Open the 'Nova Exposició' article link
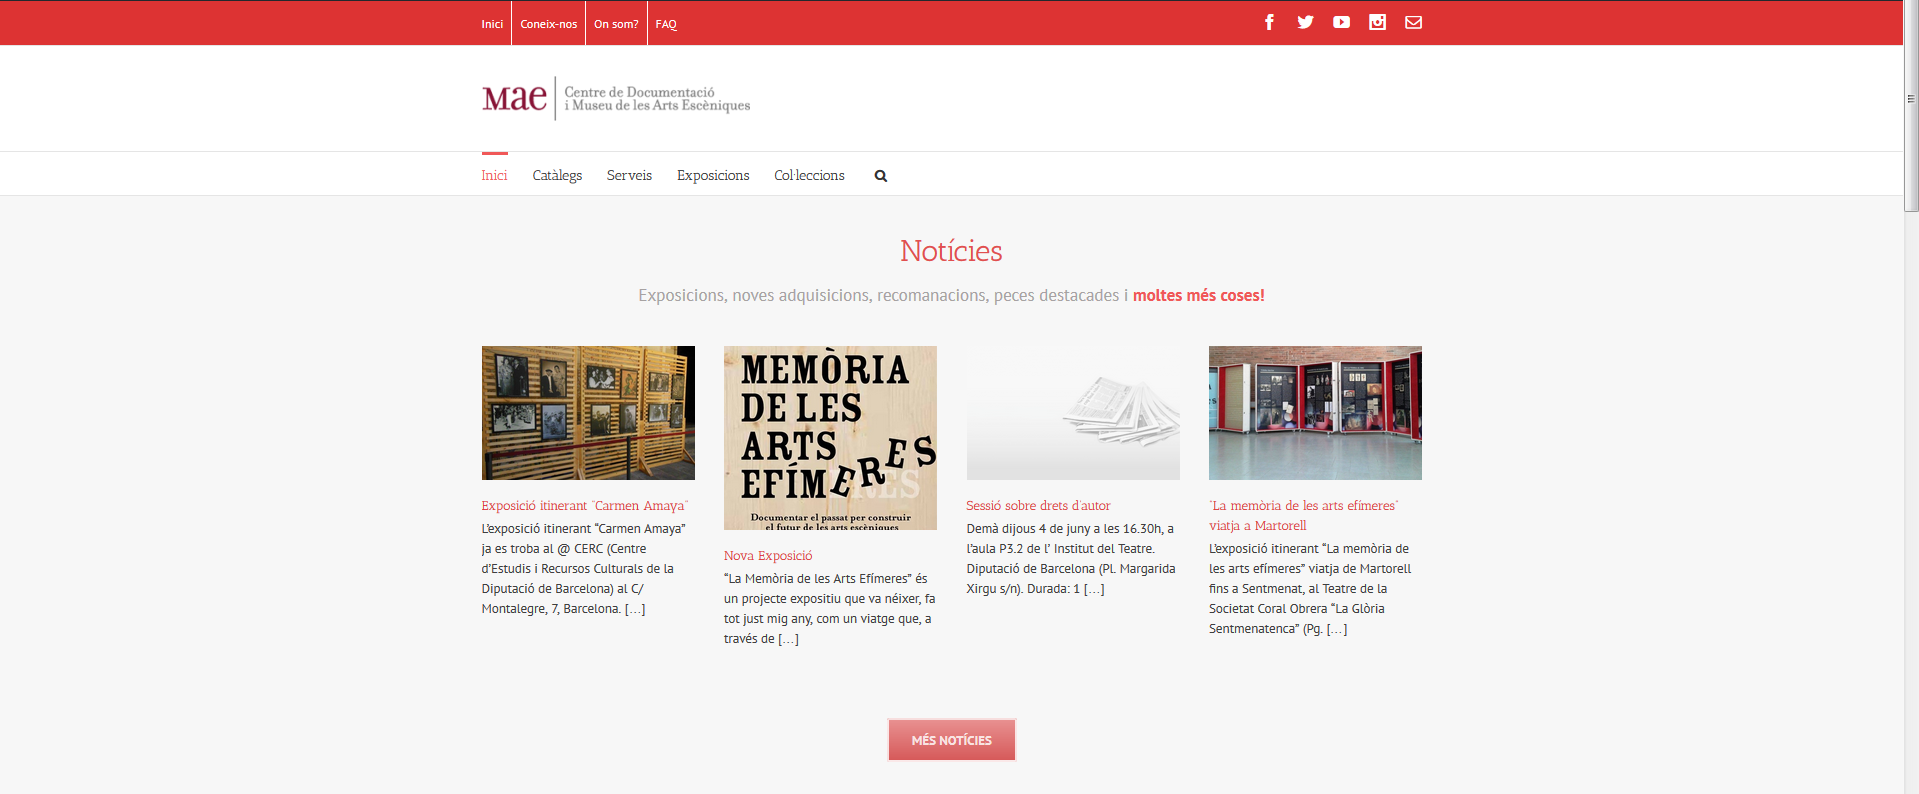The image size is (1919, 794). 768,556
